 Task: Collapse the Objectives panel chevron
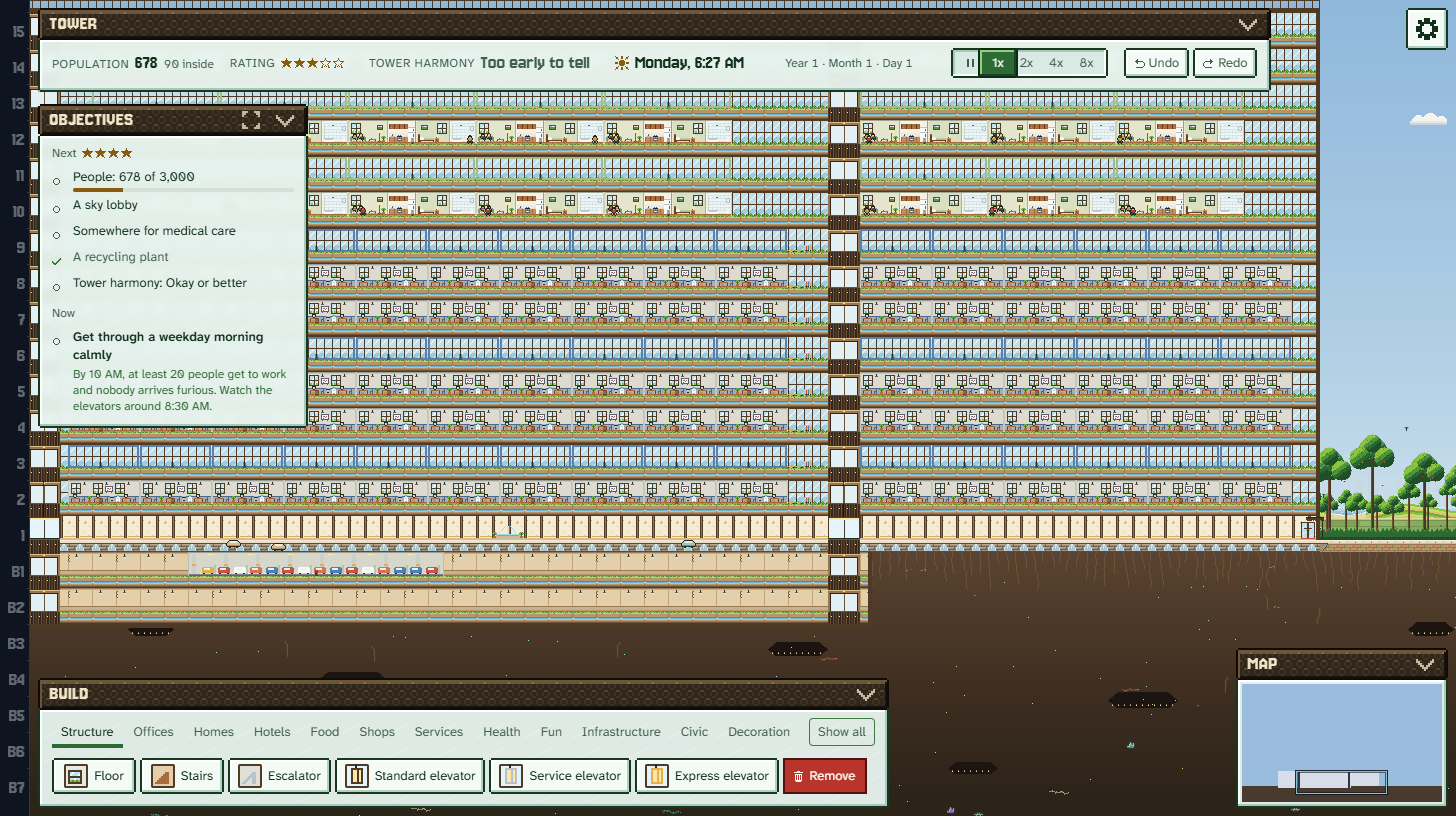[285, 120]
